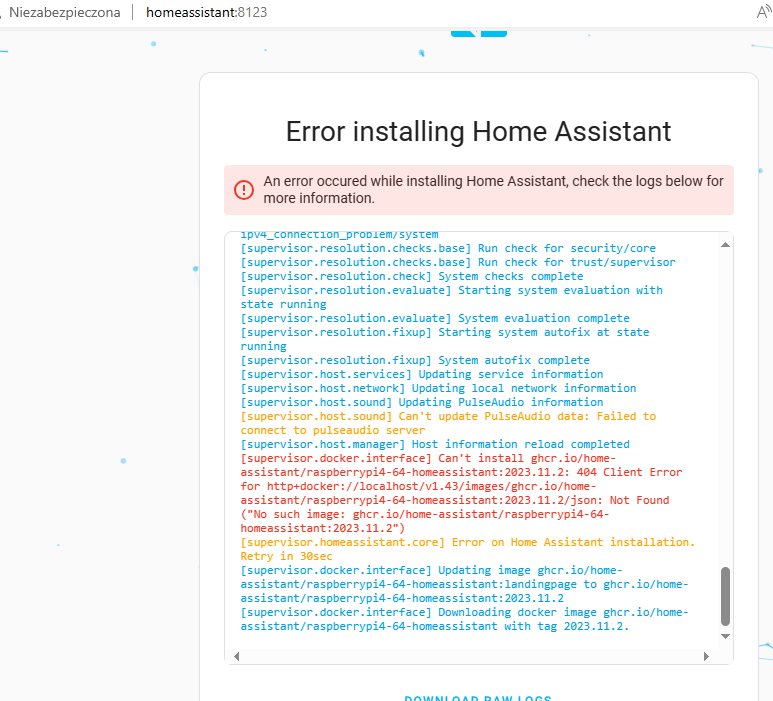Click the 'An error occured while installing' alert text
Viewport: 773px width, 701px height.
pyautogui.click(x=493, y=190)
